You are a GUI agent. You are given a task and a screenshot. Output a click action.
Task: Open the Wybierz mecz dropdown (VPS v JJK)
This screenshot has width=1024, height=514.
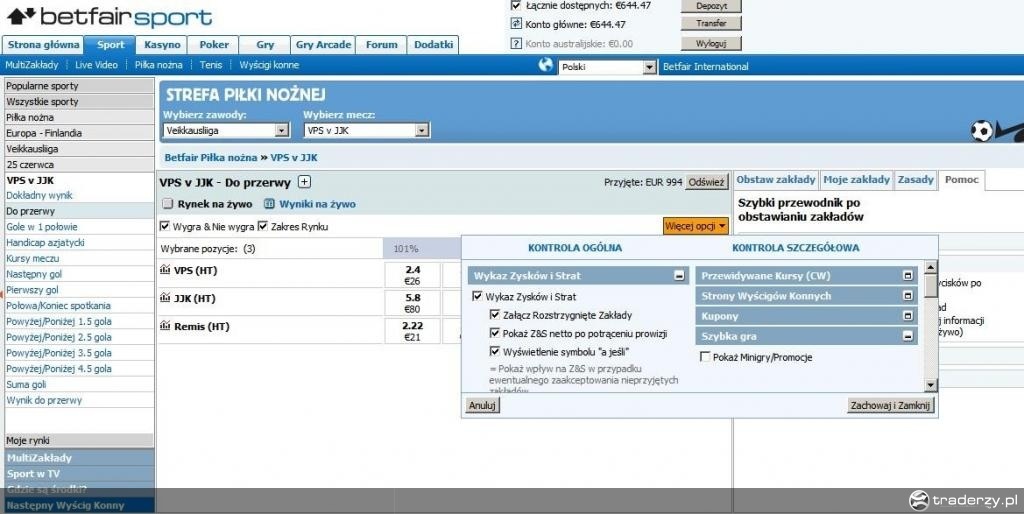click(366, 131)
